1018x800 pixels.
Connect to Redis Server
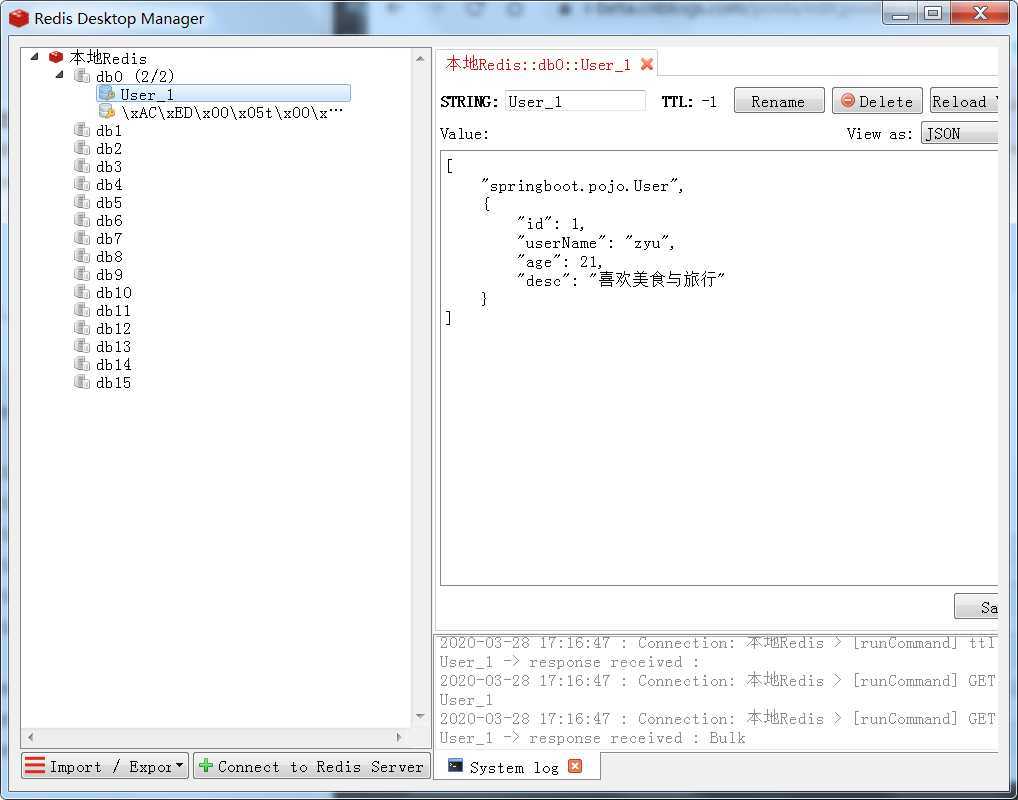(x=312, y=766)
